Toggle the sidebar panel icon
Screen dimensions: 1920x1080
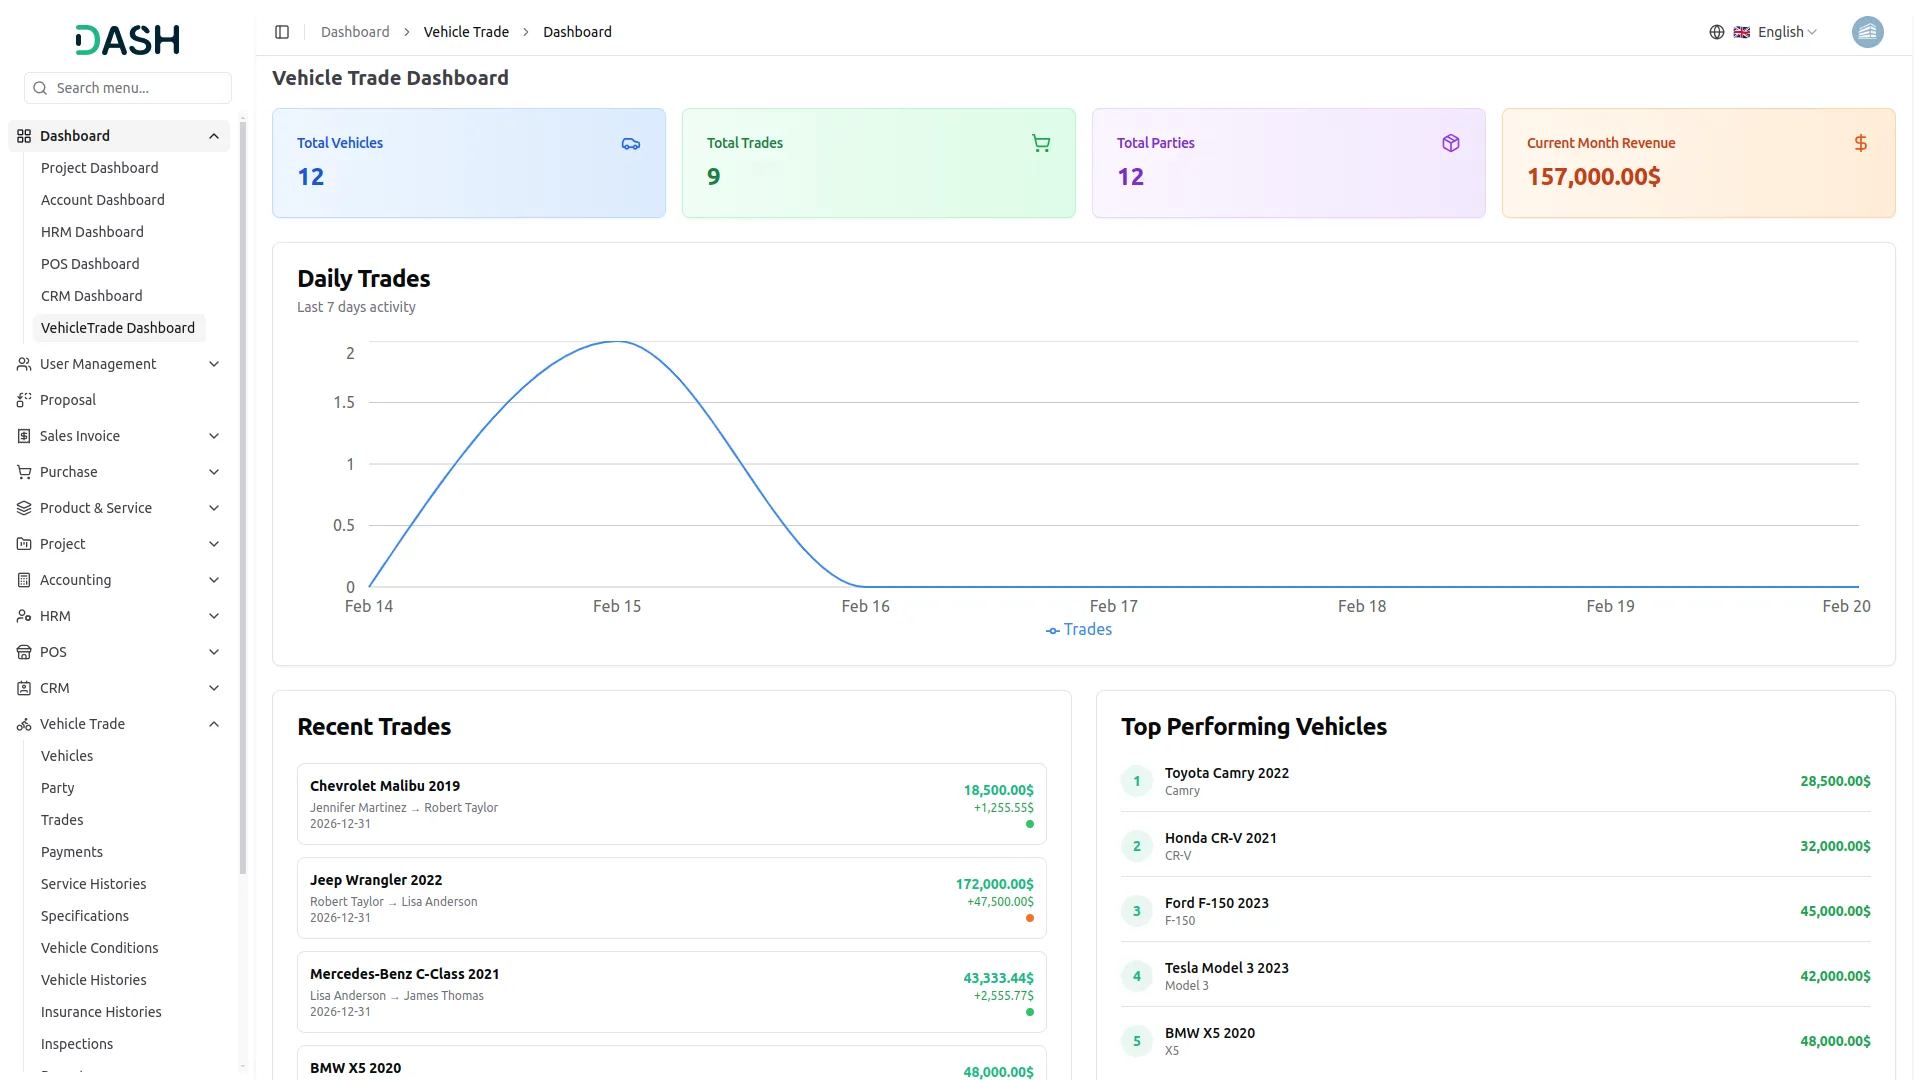click(x=282, y=32)
